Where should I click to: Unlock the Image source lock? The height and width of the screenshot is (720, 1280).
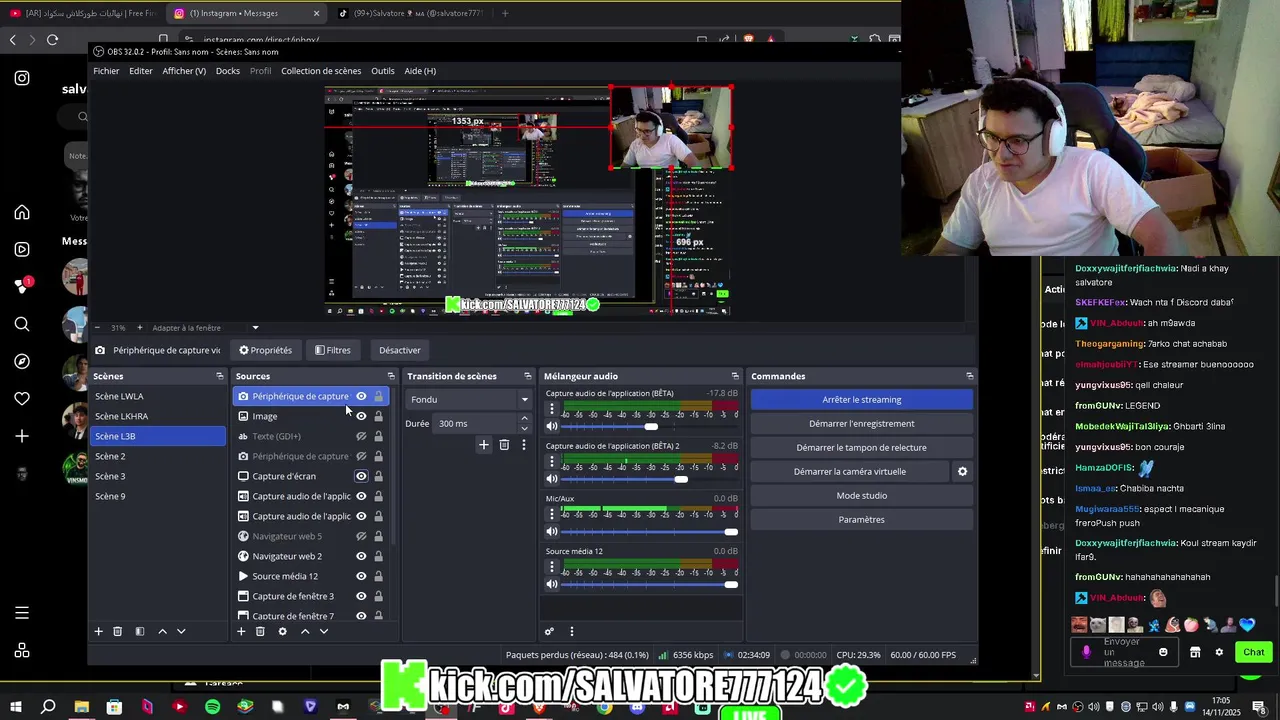coord(378,416)
